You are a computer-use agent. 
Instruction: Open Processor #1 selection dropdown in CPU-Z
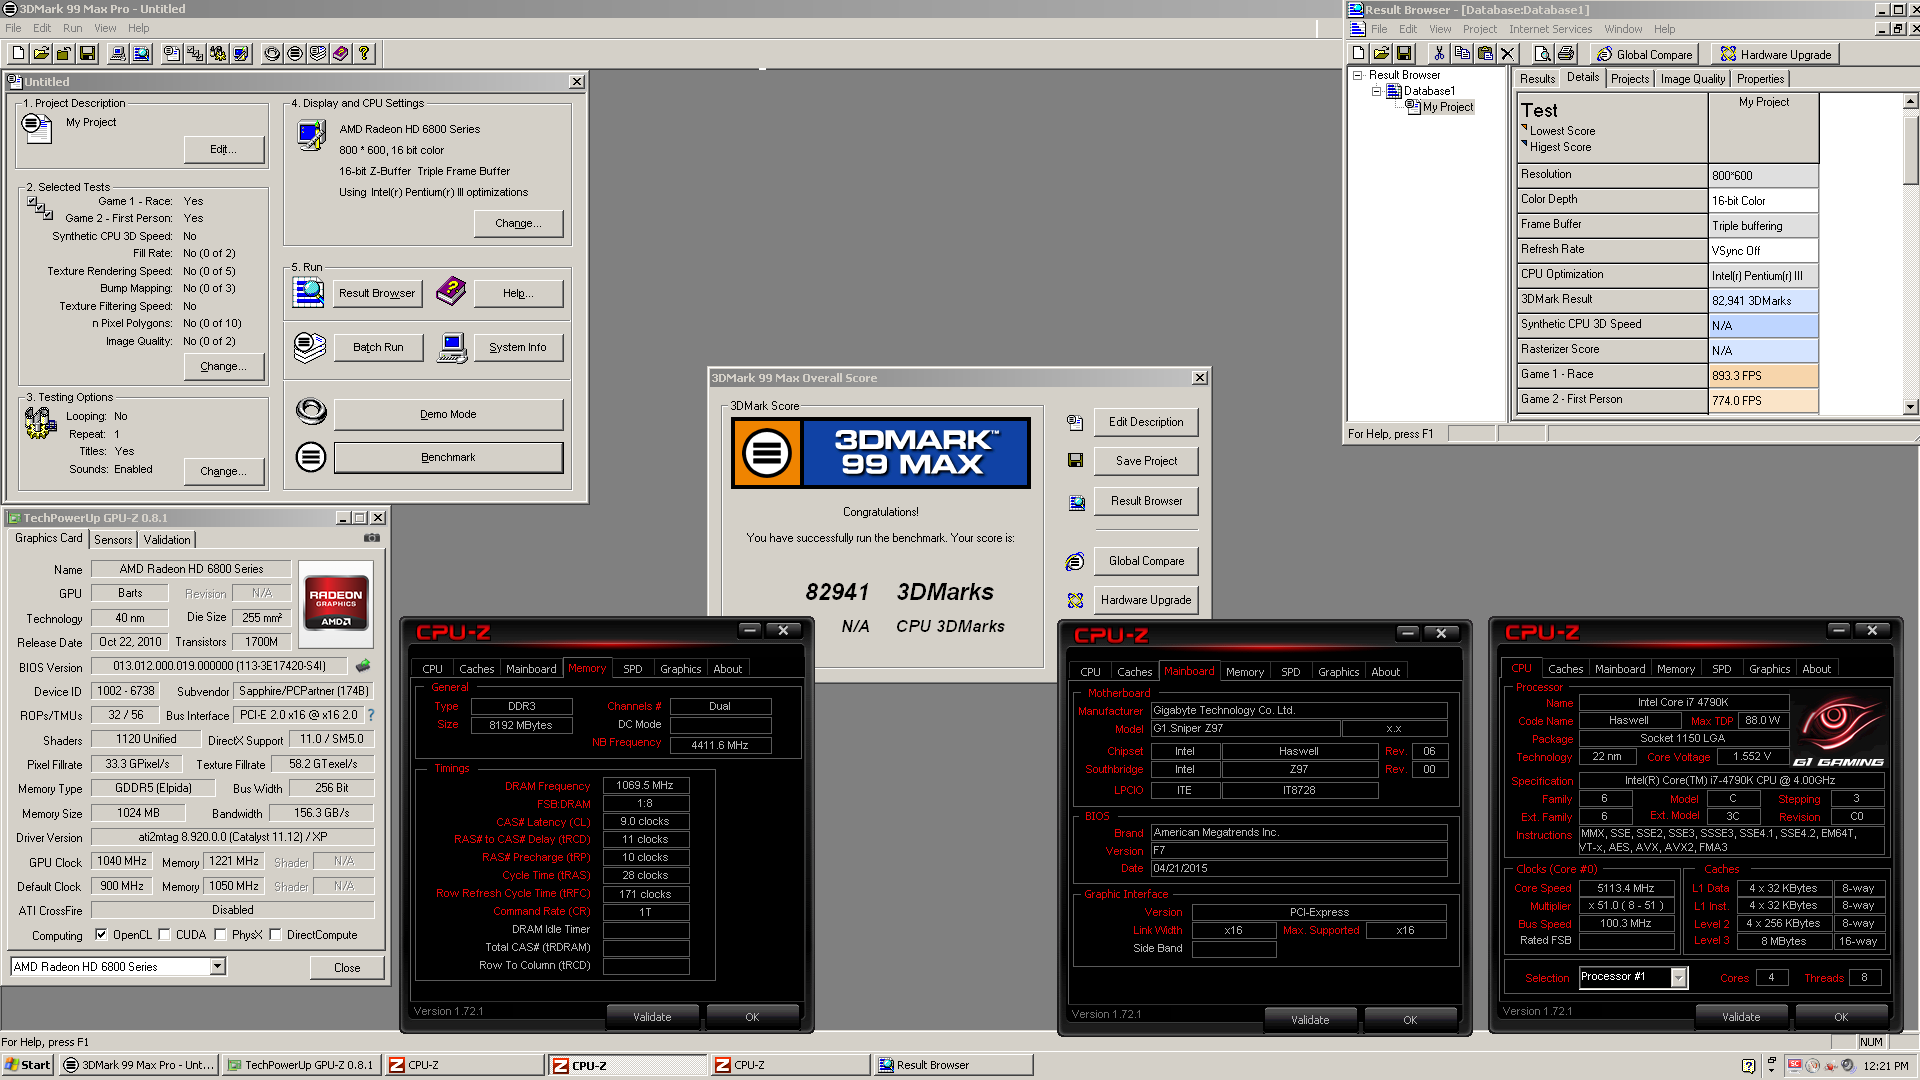1679,977
